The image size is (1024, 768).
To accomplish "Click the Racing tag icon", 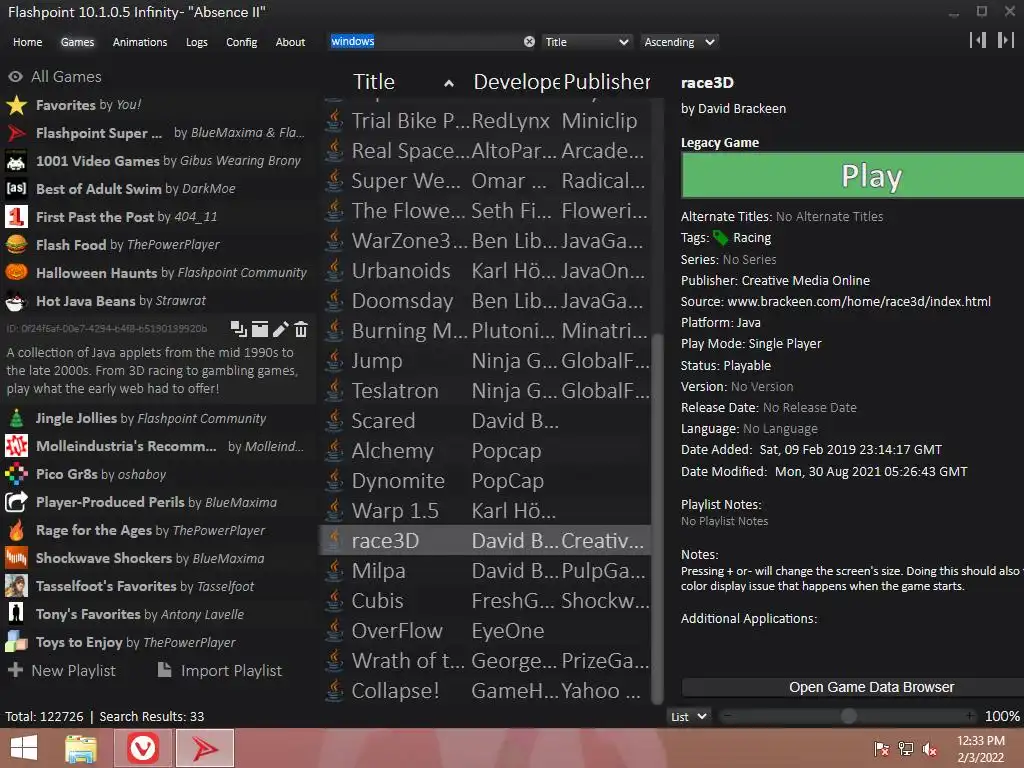I will 720,238.
